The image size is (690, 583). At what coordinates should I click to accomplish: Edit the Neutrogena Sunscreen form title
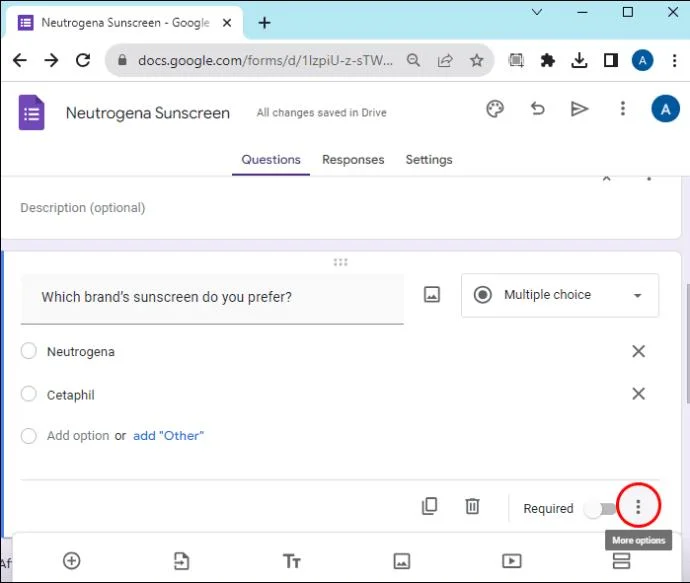click(148, 113)
